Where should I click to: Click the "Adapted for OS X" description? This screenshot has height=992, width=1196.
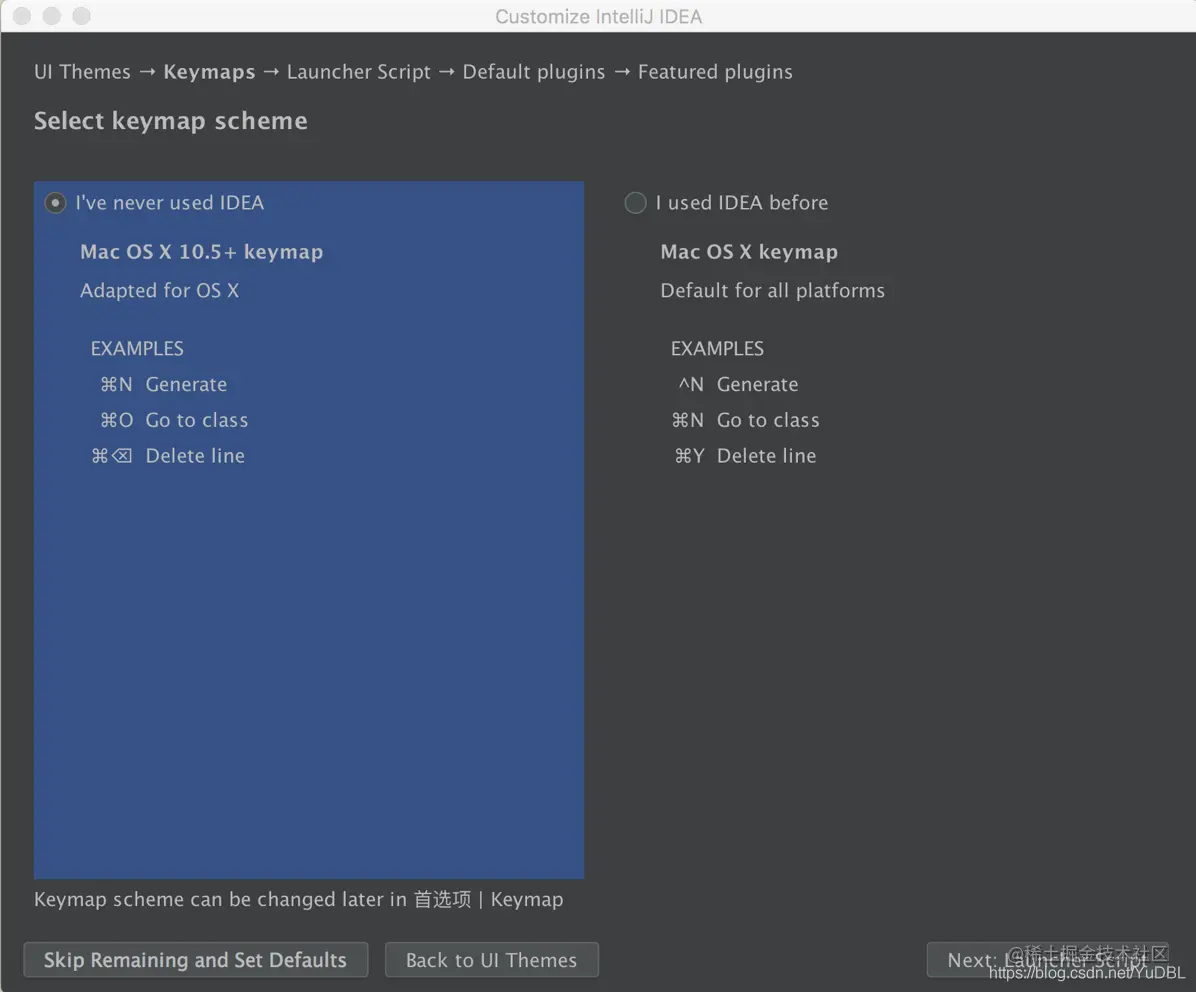pos(159,291)
